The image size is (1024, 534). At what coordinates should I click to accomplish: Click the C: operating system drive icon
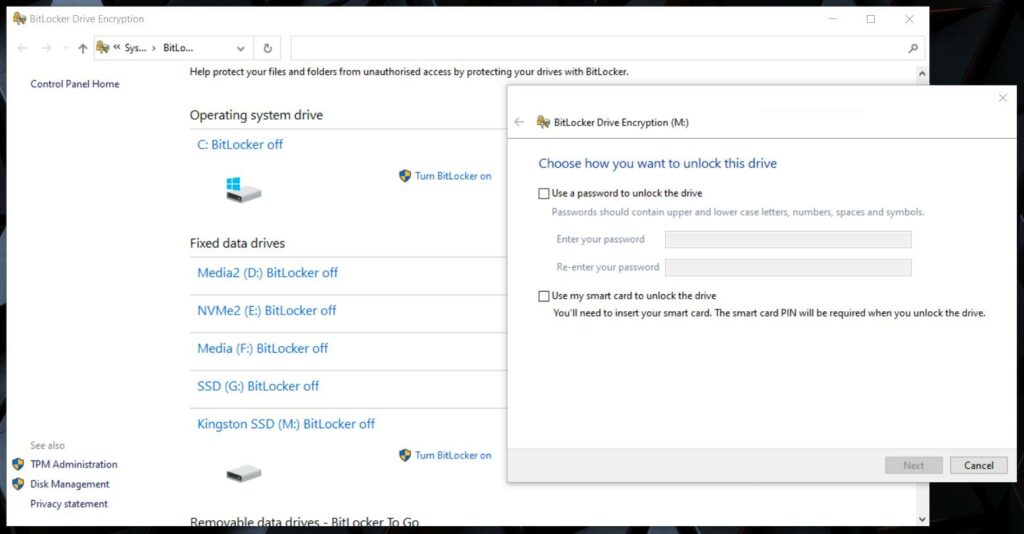pos(243,189)
